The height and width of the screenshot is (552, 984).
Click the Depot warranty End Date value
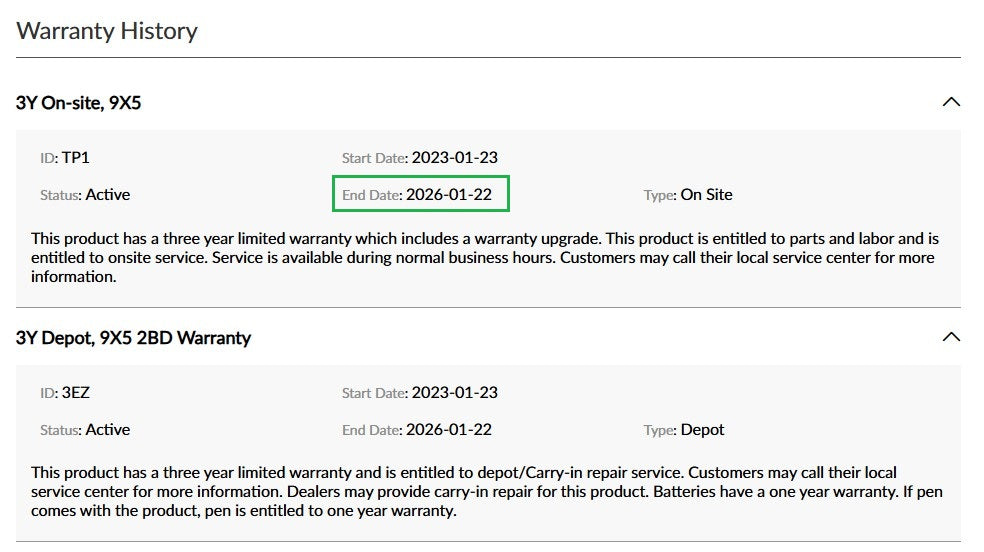click(448, 430)
